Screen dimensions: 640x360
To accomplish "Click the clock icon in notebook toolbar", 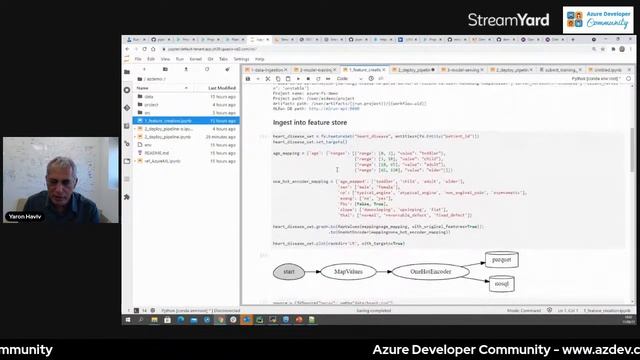I will [371, 78].
